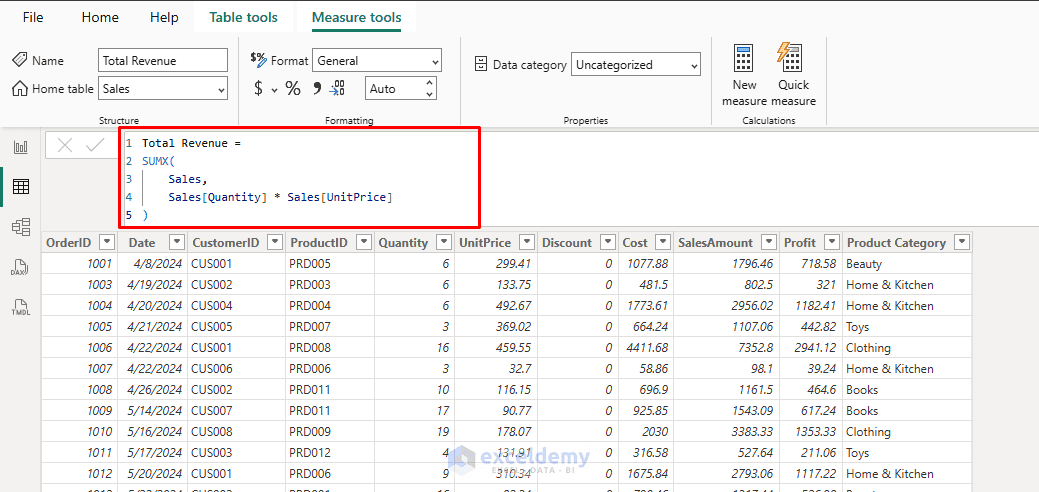Toggle thousands separator comma icon

coord(316,88)
